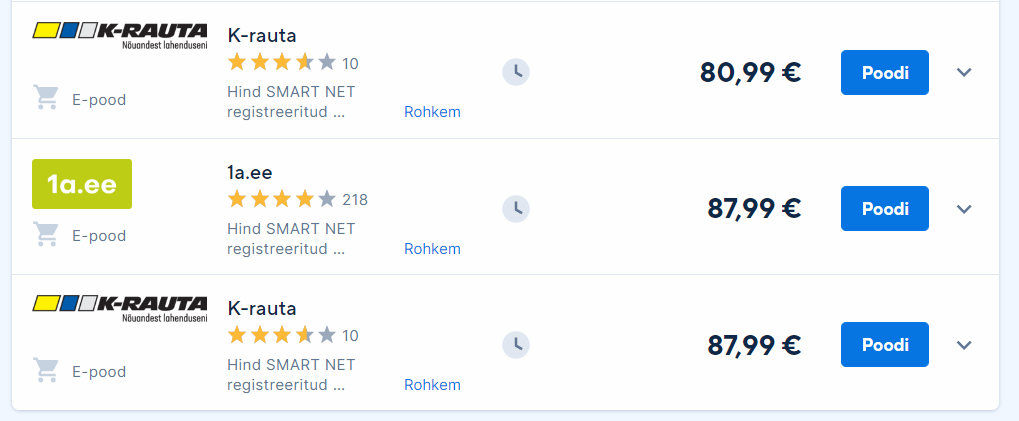
Task: Click Poodi in the last K-rauta row
Action: (x=884, y=344)
